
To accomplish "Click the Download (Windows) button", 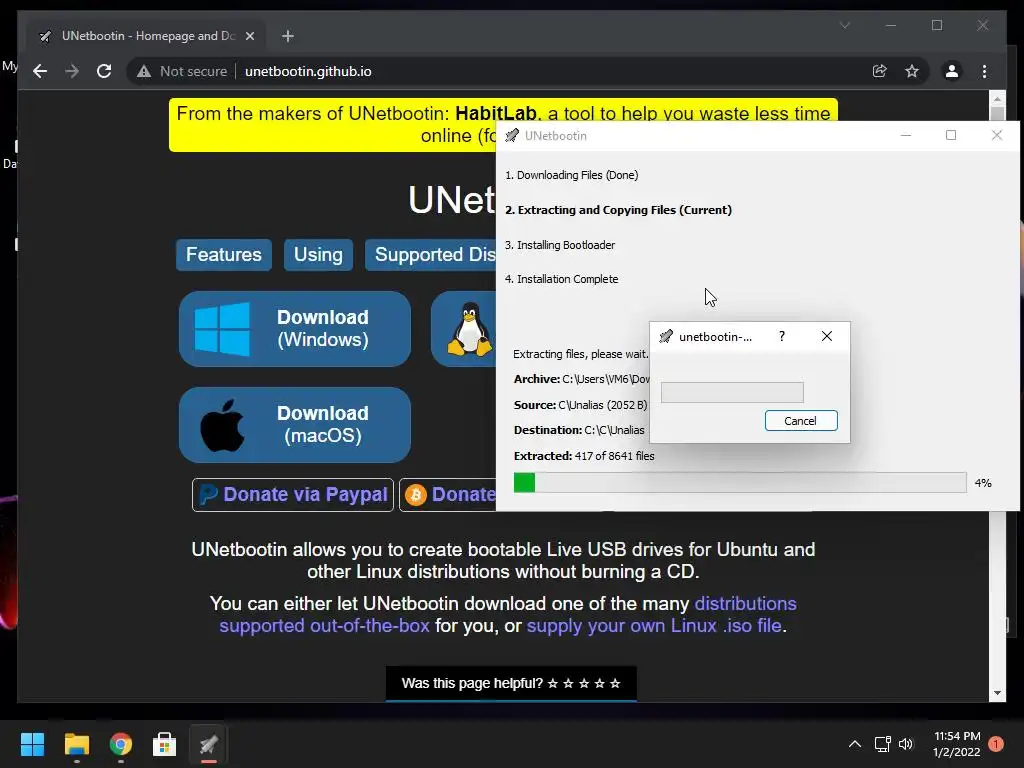I will coord(295,328).
